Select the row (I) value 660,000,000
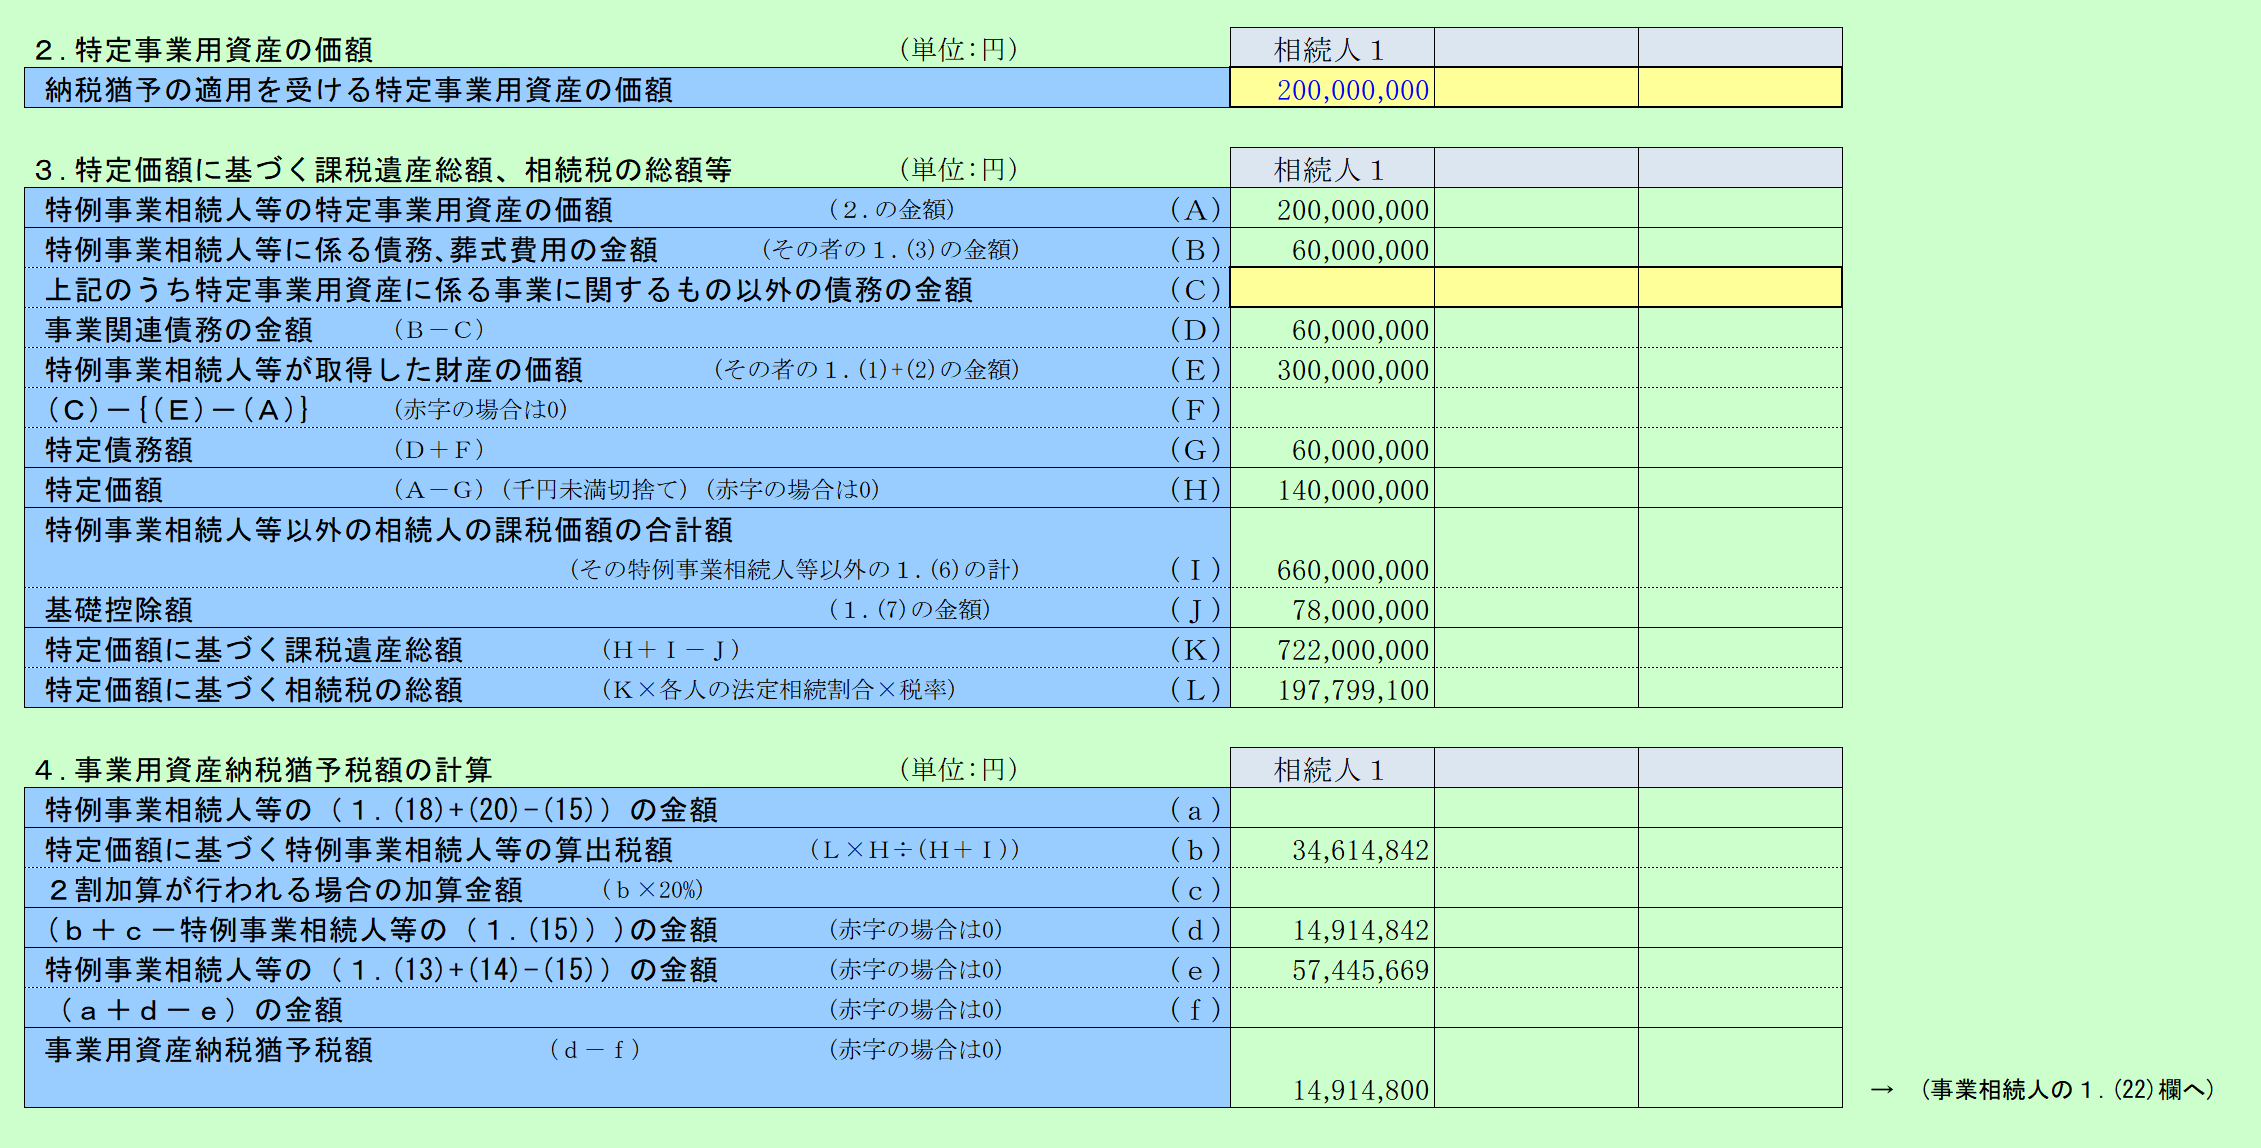This screenshot has height=1148, width=2261. pos(1332,548)
